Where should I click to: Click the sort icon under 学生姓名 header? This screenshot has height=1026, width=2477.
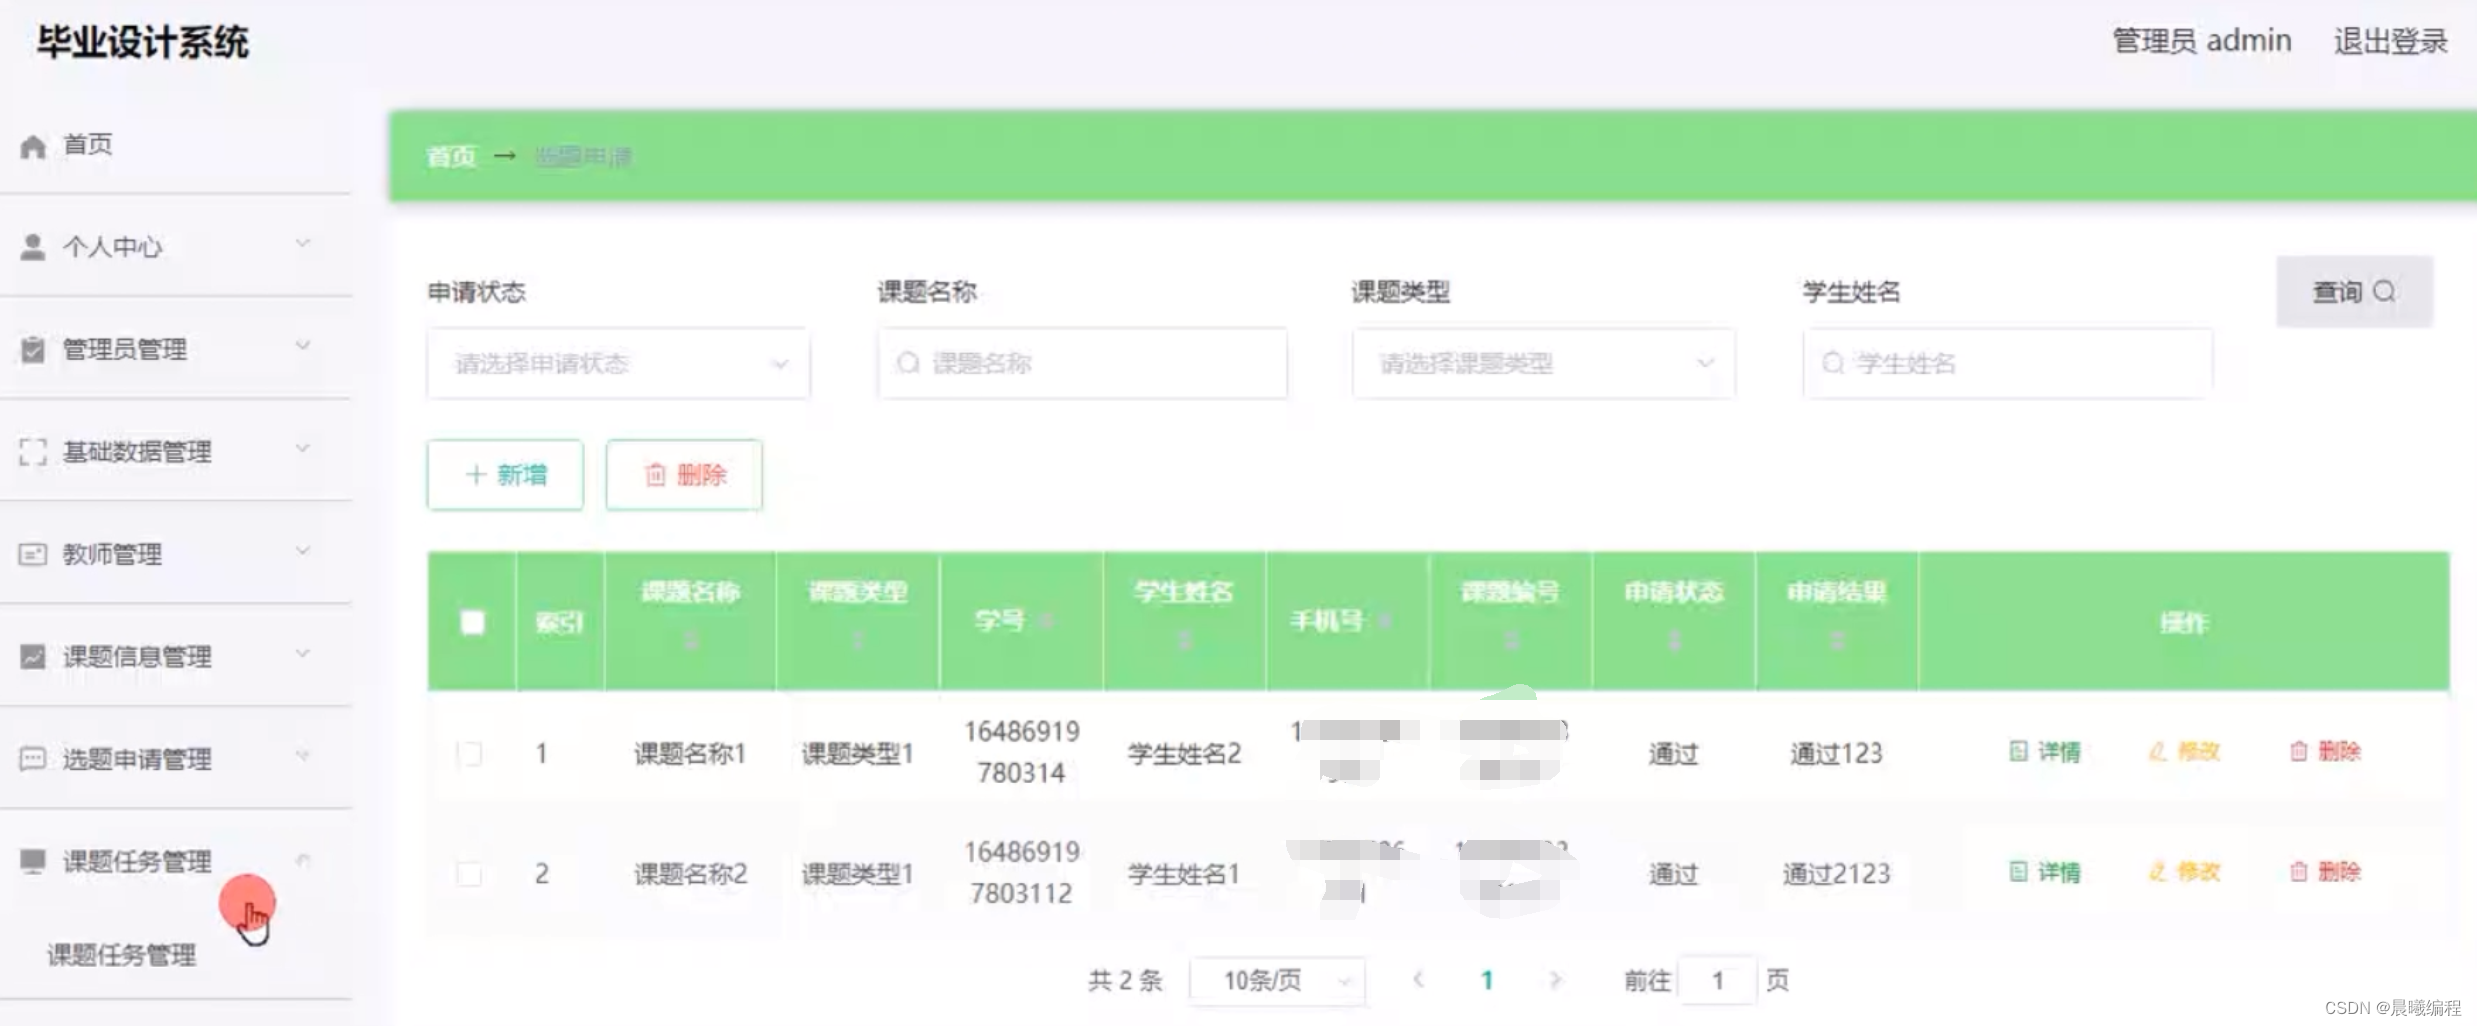pos(1185,640)
